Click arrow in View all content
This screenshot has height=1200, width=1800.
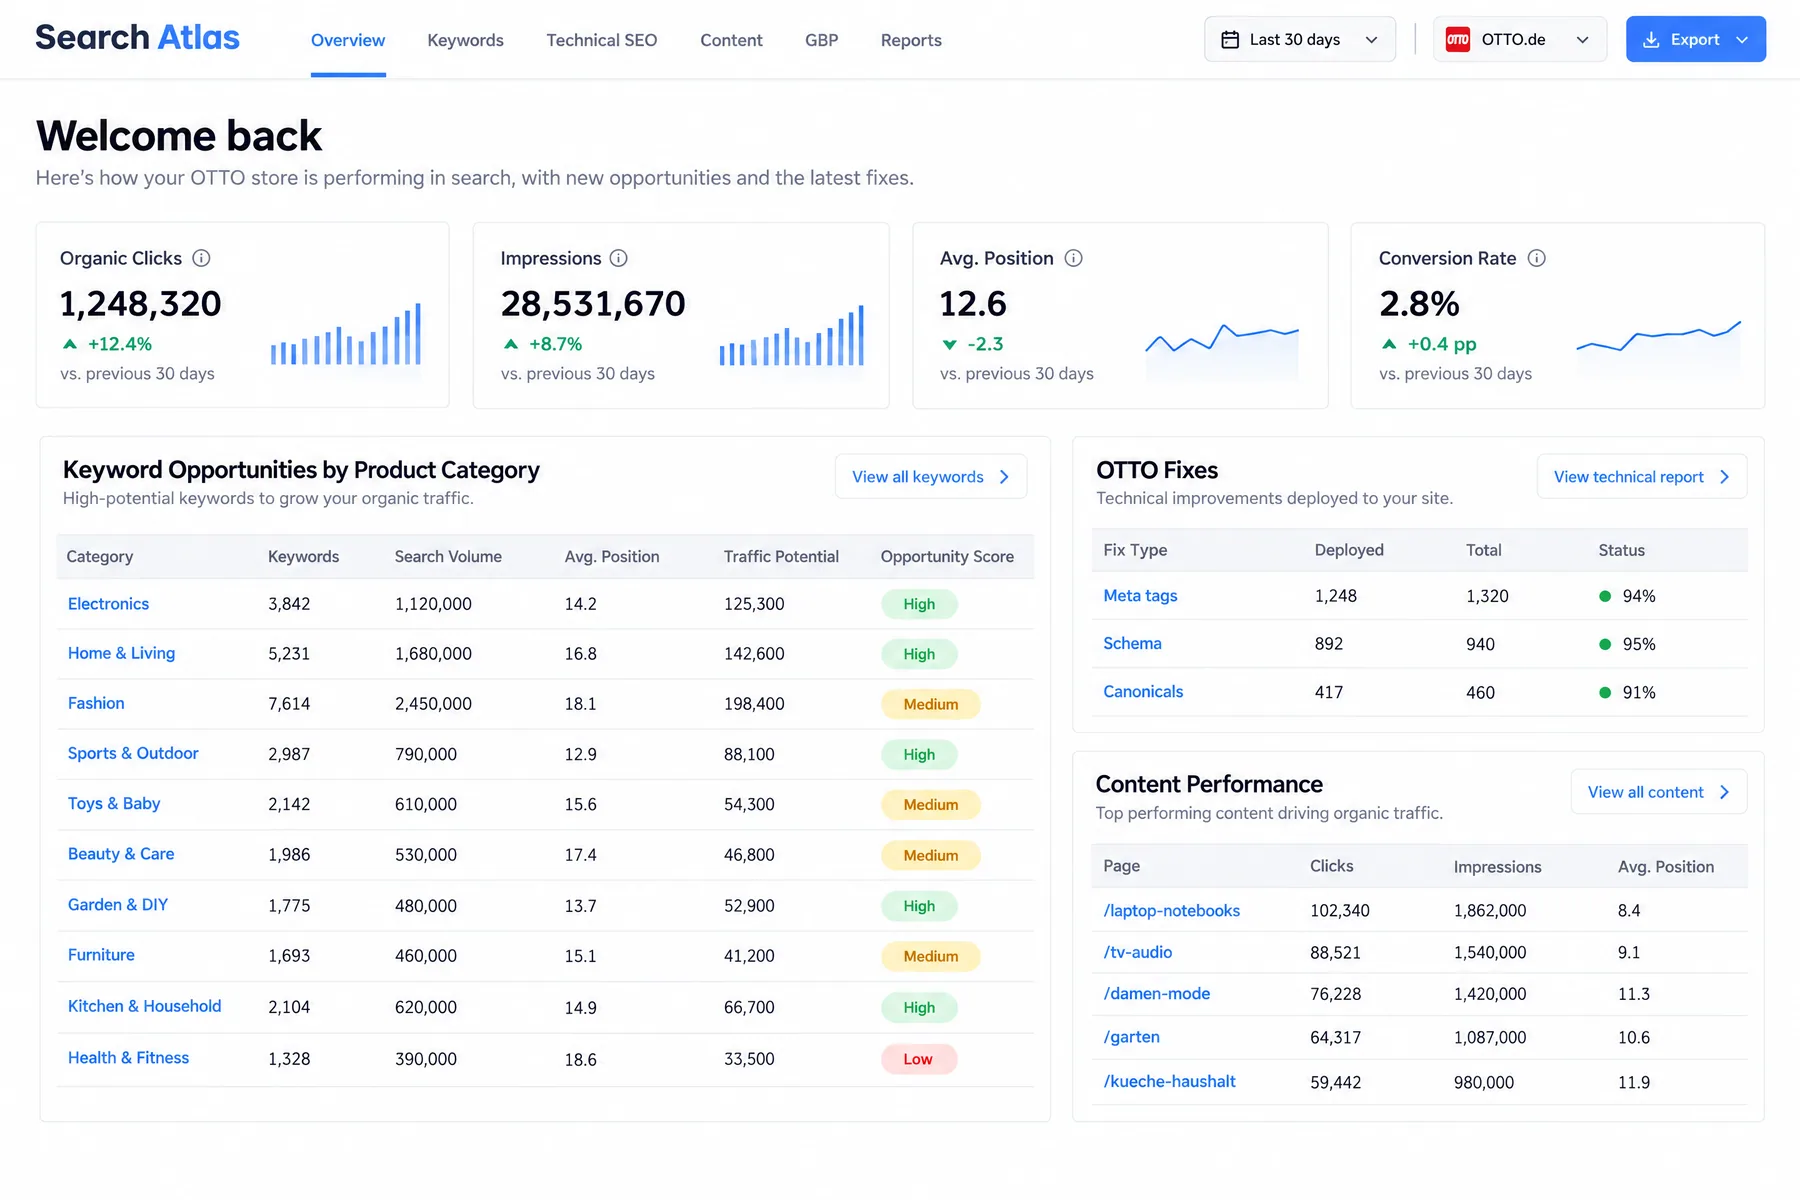pyautogui.click(x=1724, y=792)
